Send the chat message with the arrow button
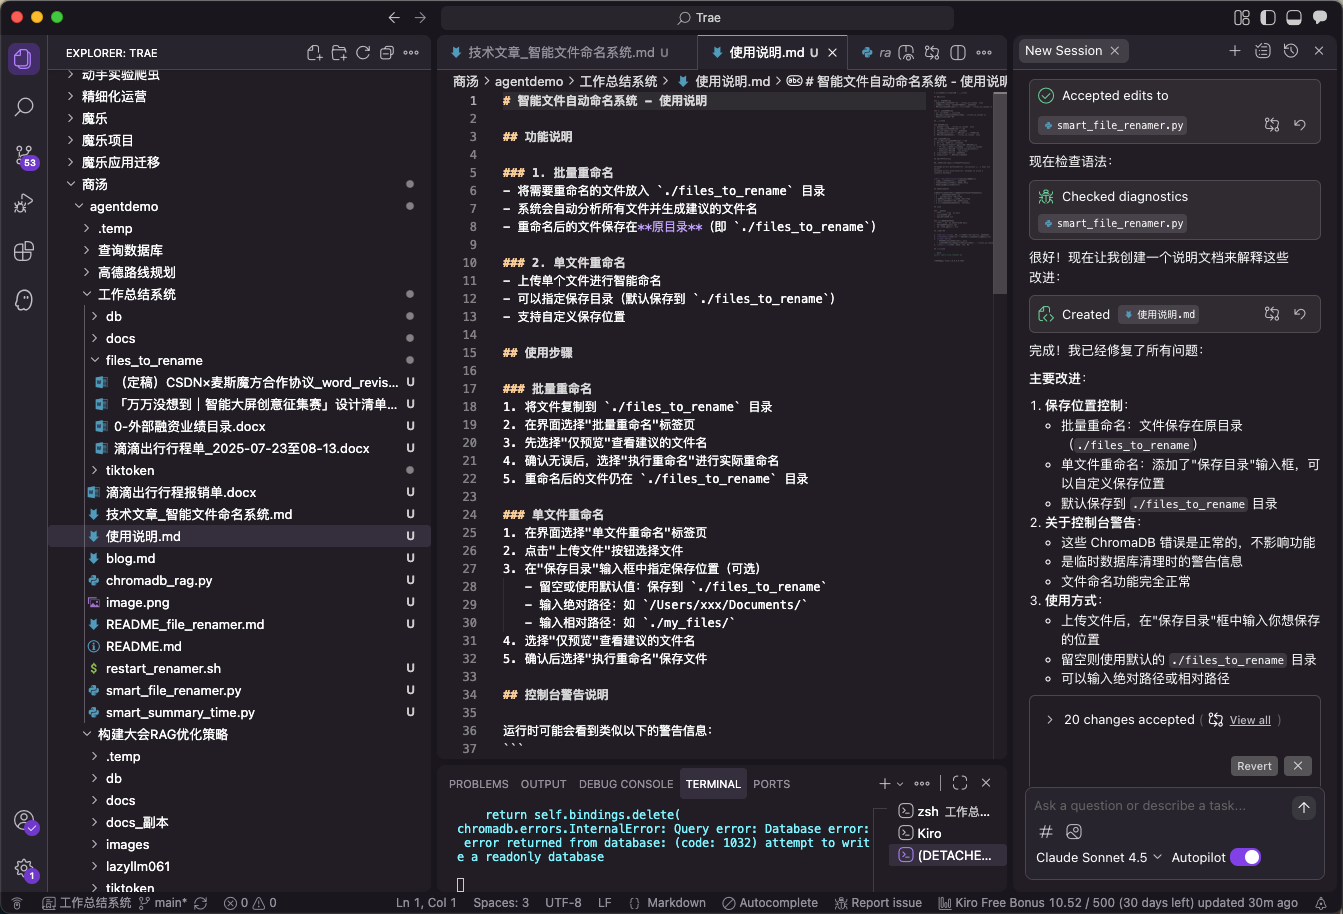This screenshot has height=914, width=1343. tap(1303, 807)
